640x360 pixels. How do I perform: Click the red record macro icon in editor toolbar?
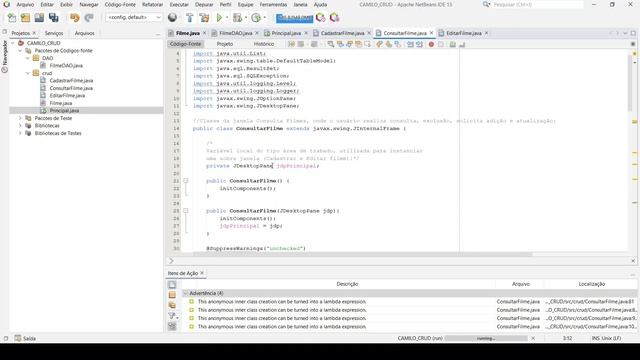431,44
